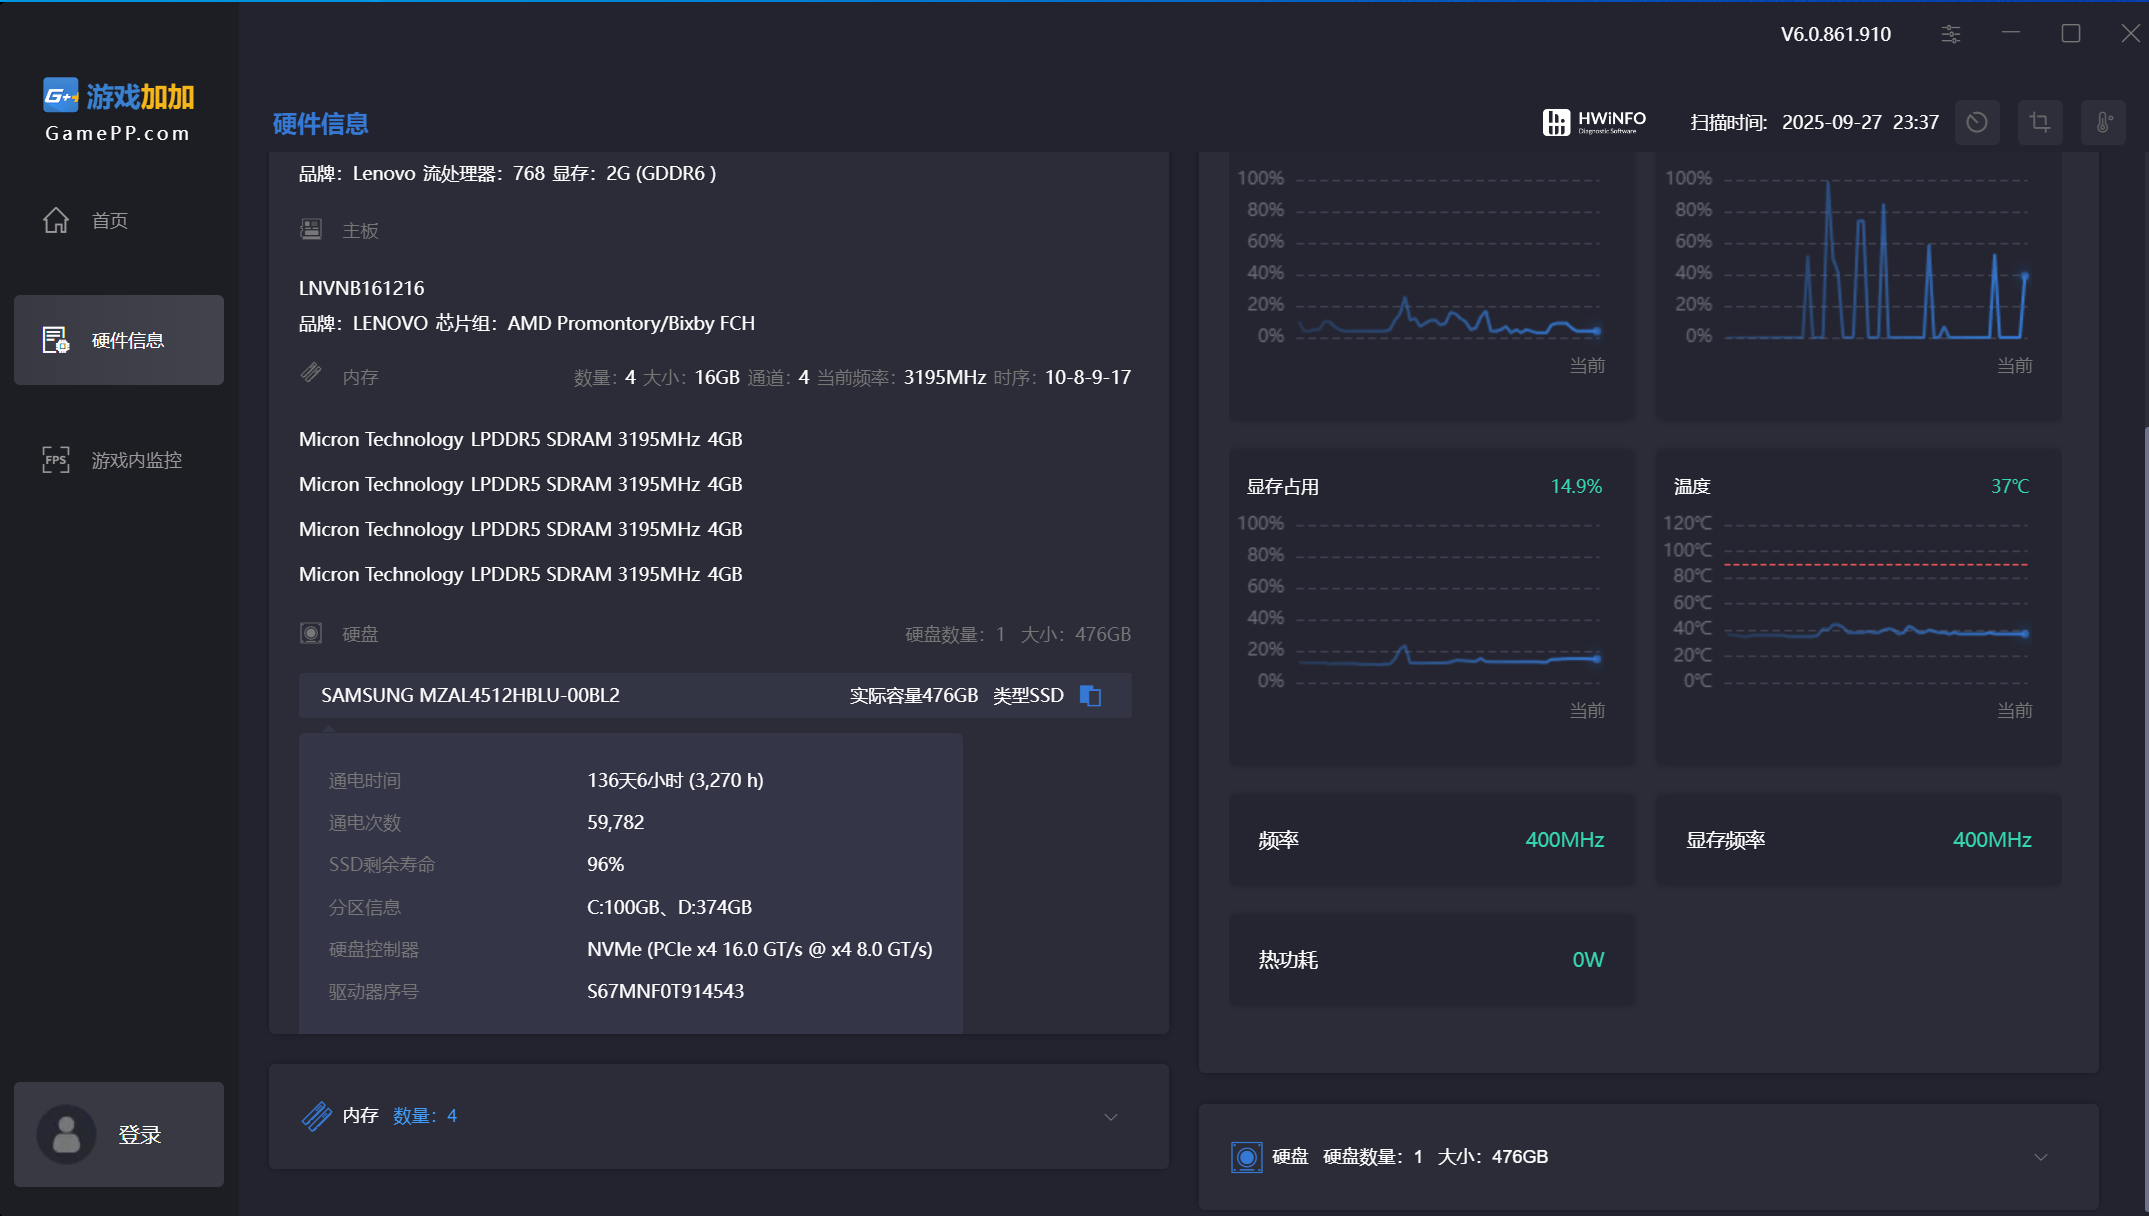
Task: Click the AMD Promontory/Bixby FCH chipset text
Action: (x=631, y=323)
